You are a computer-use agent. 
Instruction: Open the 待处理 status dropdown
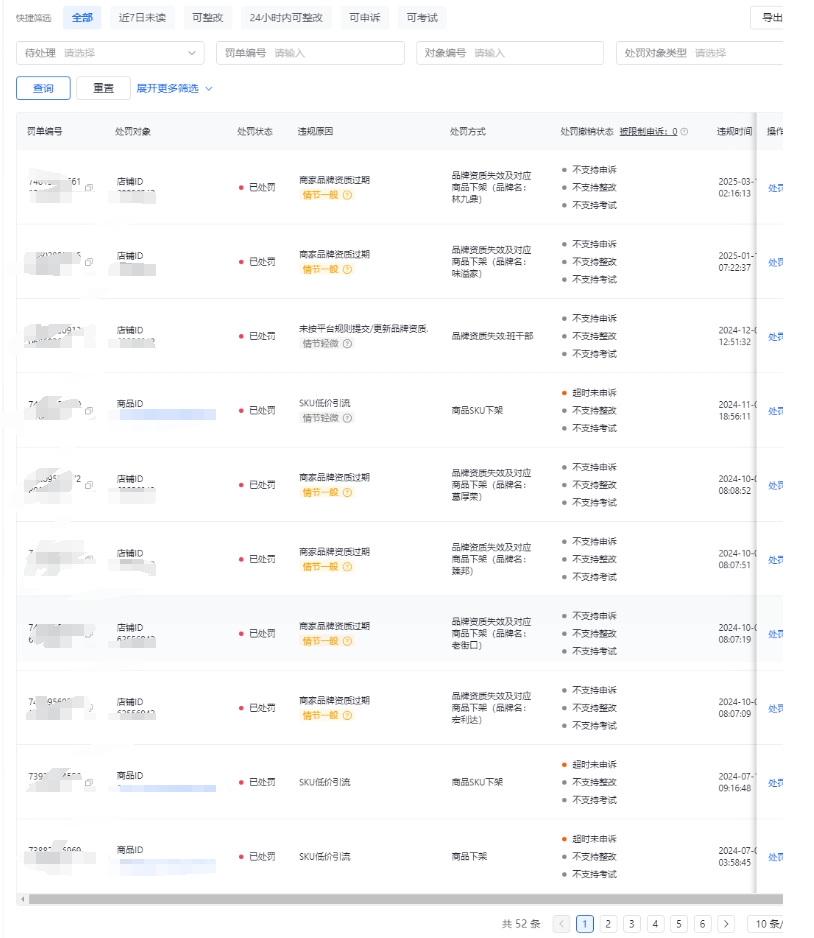[x=110, y=53]
